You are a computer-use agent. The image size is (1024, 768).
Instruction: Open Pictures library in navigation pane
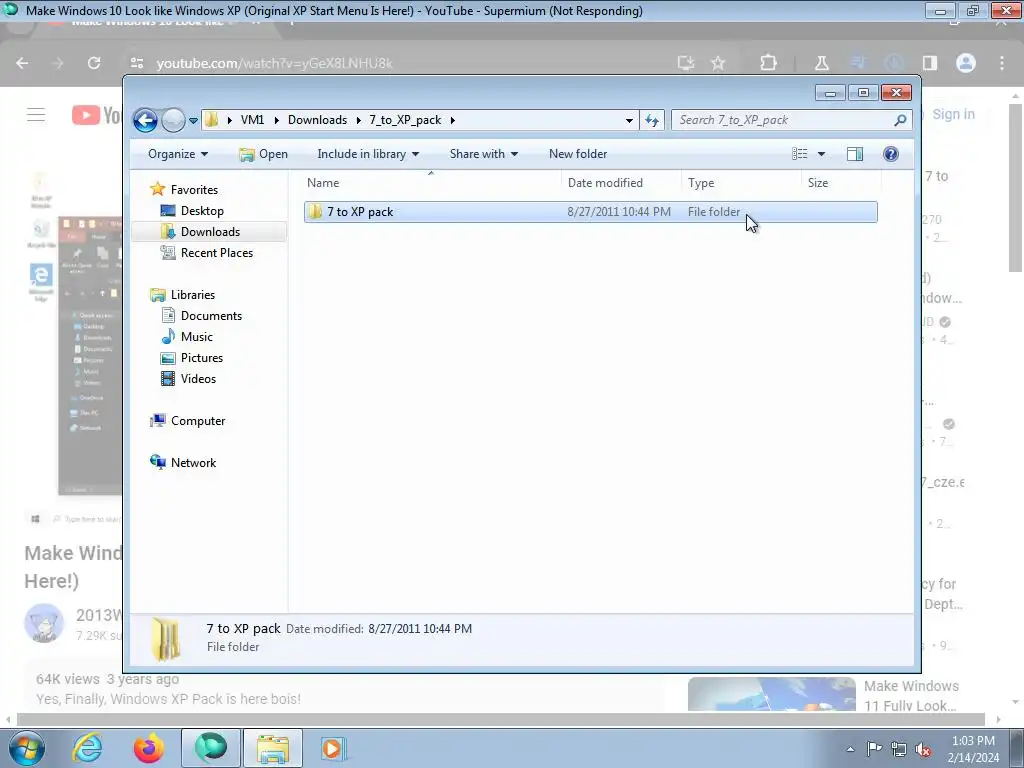point(201,358)
